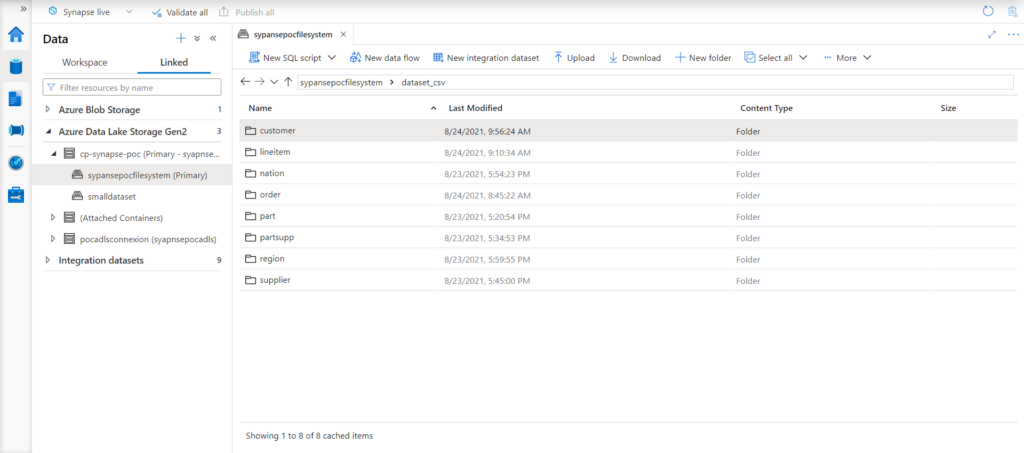The height and width of the screenshot is (453, 1024).
Task: Go back with the left arrow
Action: [x=245, y=82]
